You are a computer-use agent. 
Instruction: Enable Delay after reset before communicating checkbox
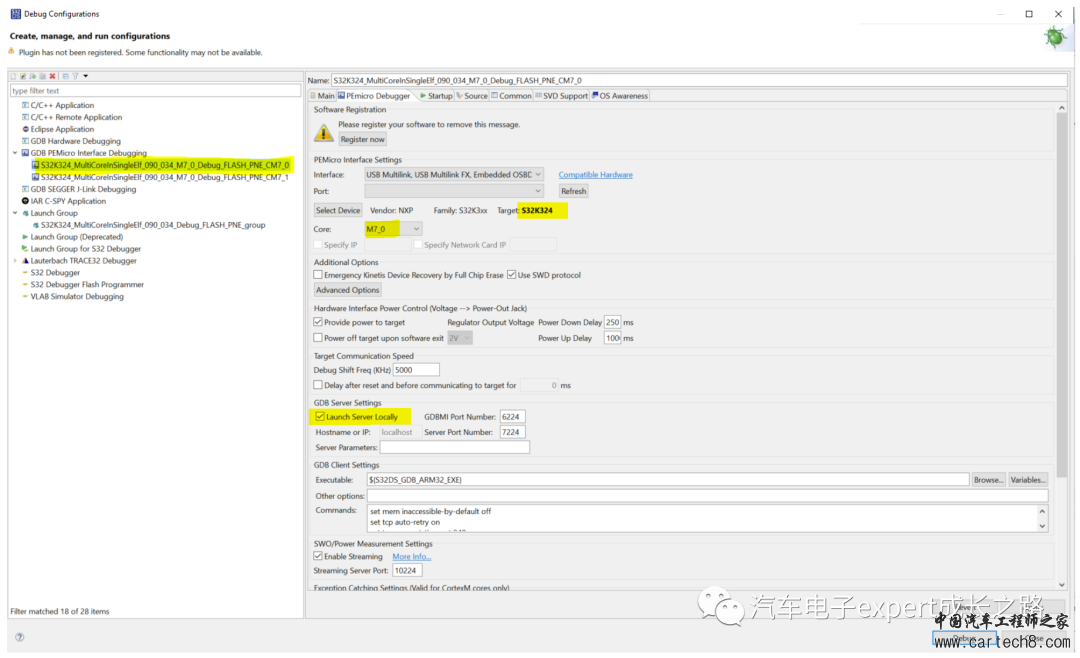pyautogui.click(x=318, y=385)
